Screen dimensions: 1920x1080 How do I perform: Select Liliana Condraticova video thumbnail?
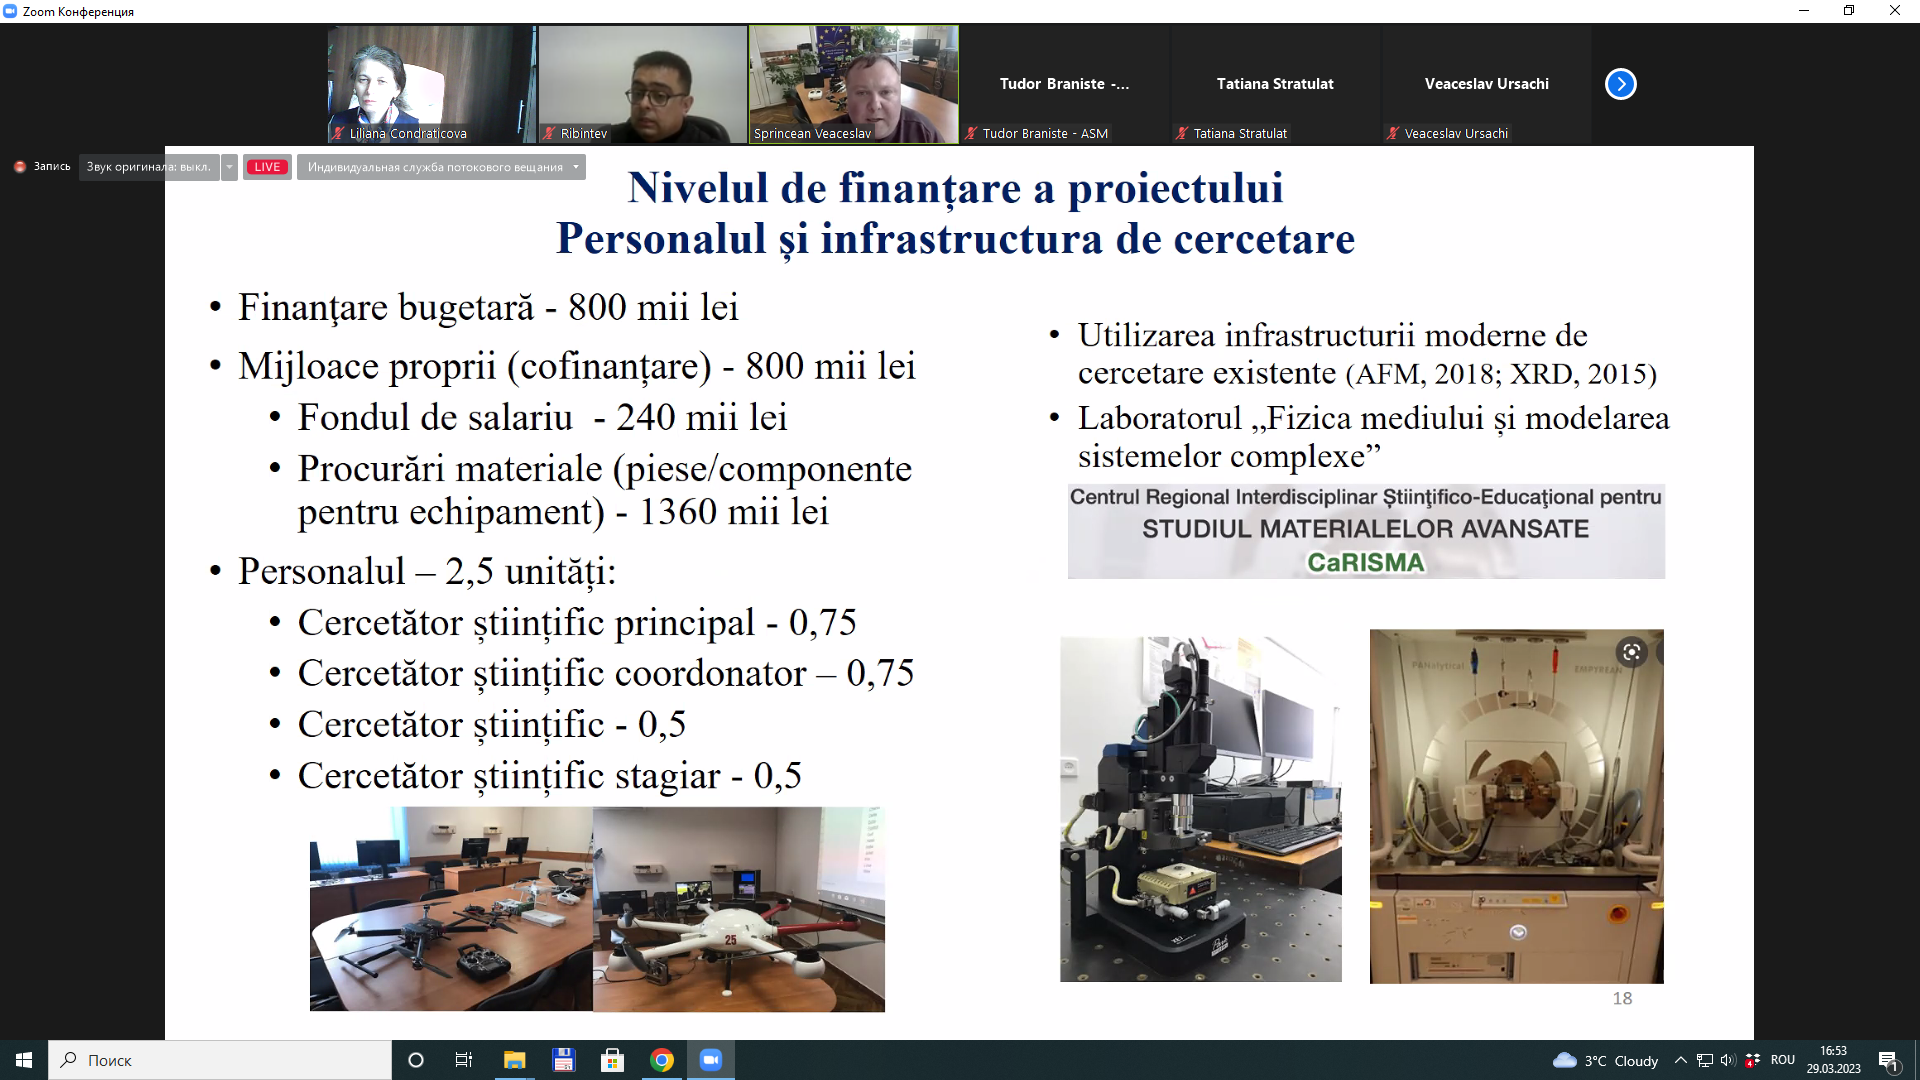coord(431,84)
